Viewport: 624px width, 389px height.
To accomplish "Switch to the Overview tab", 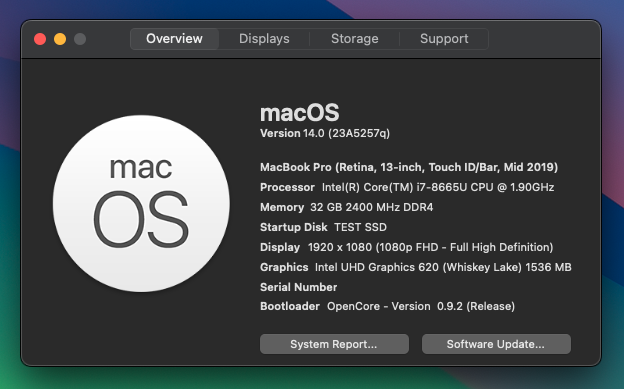I will point(174,39).
